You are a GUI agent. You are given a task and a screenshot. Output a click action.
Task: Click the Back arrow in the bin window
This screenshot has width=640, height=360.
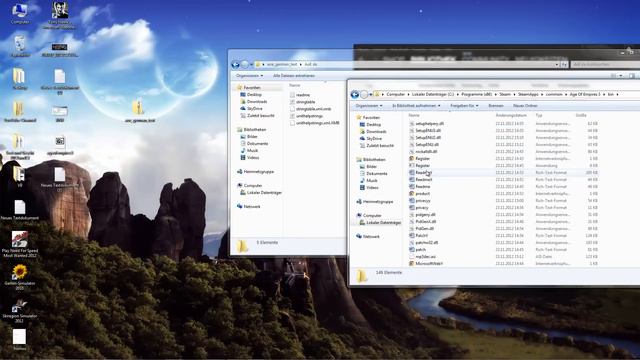click(355, 94)
